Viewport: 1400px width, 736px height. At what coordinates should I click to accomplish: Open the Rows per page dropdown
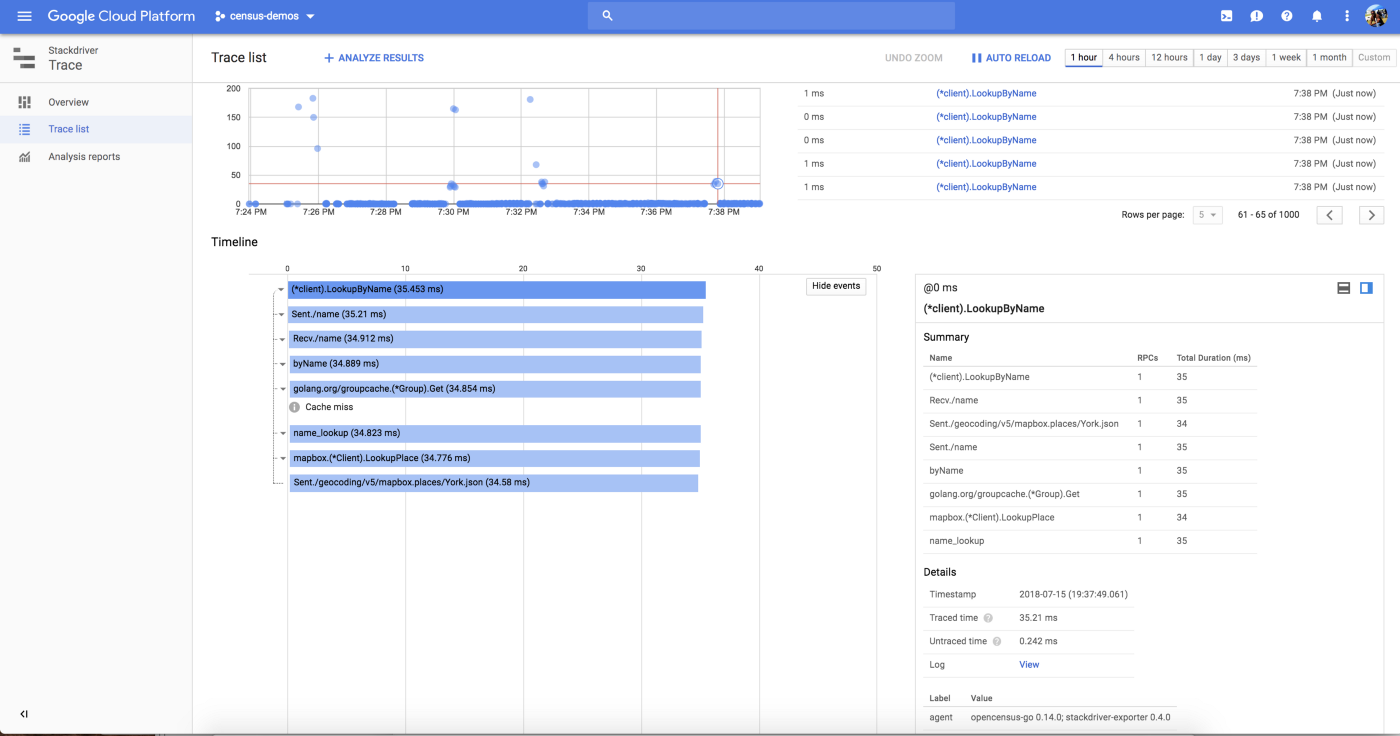pos(1207,215)
